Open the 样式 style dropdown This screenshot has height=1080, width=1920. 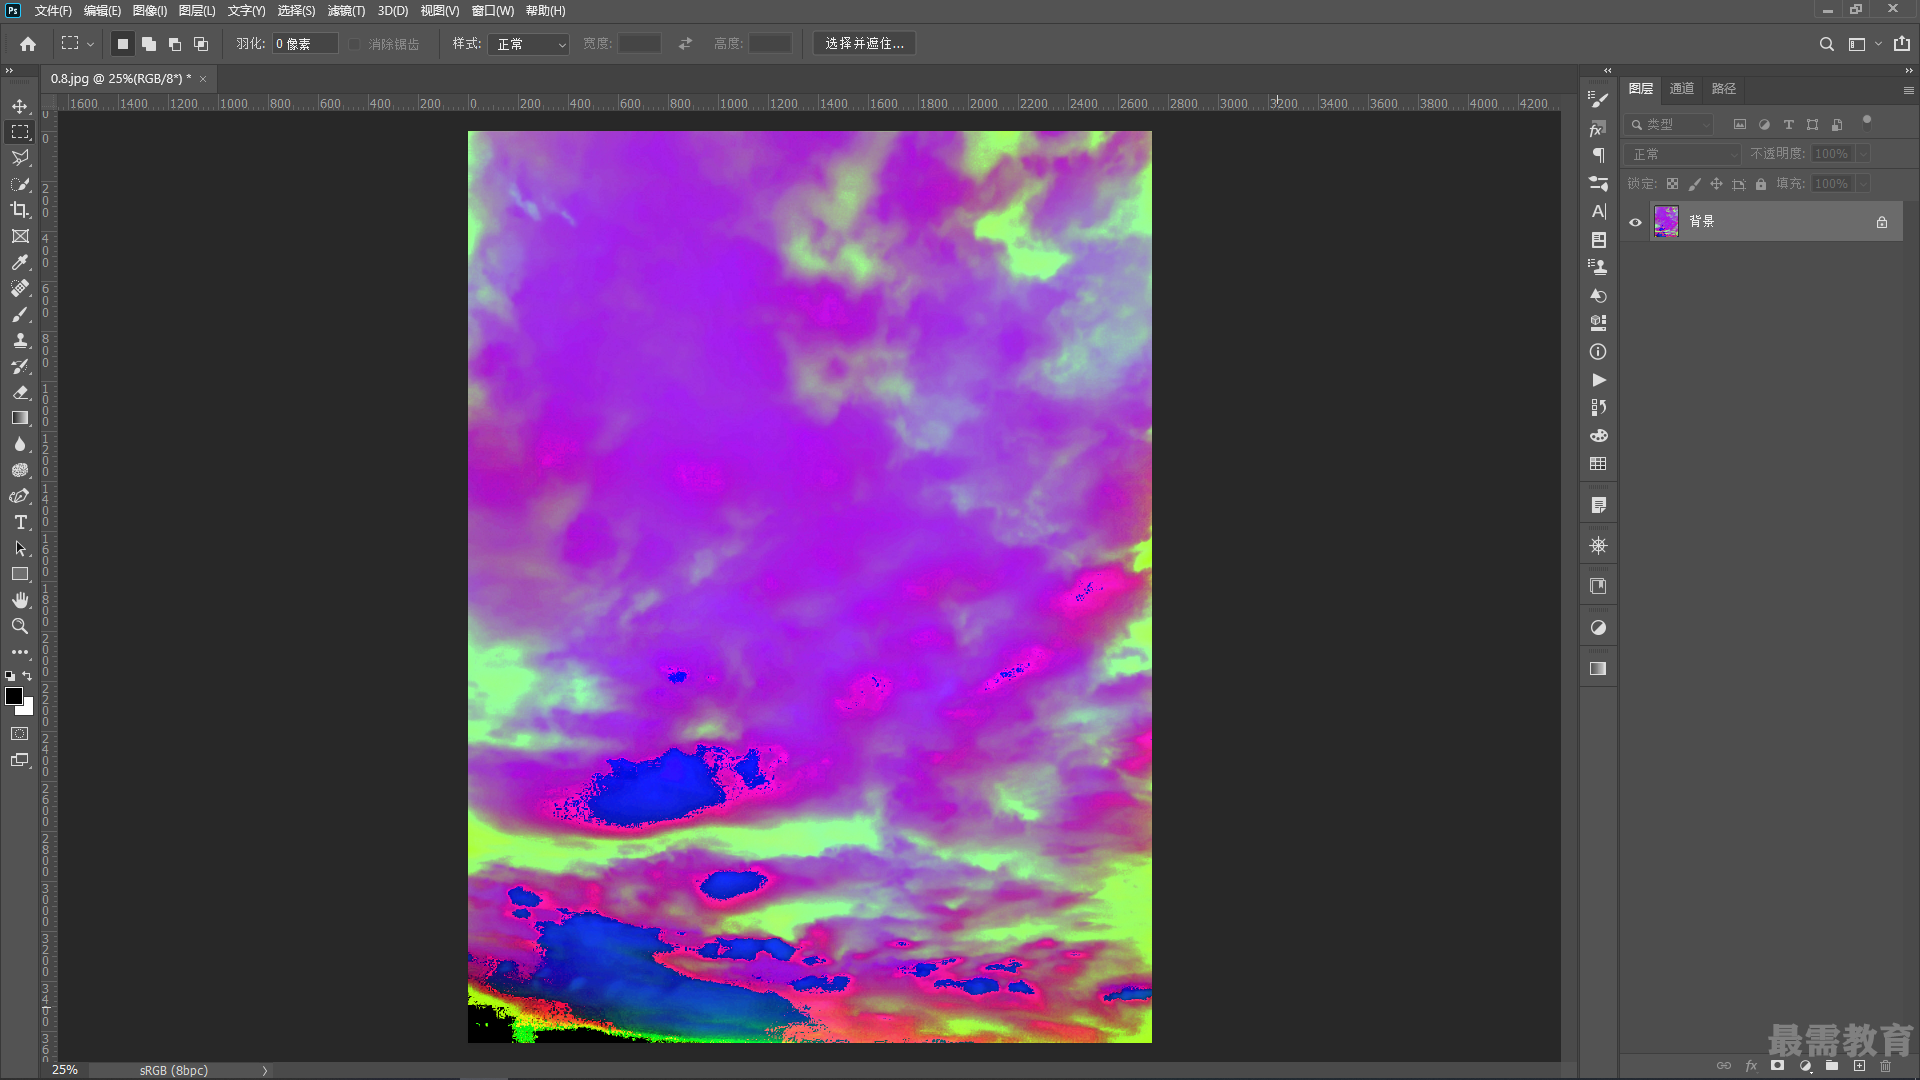(x=529, y=44)
